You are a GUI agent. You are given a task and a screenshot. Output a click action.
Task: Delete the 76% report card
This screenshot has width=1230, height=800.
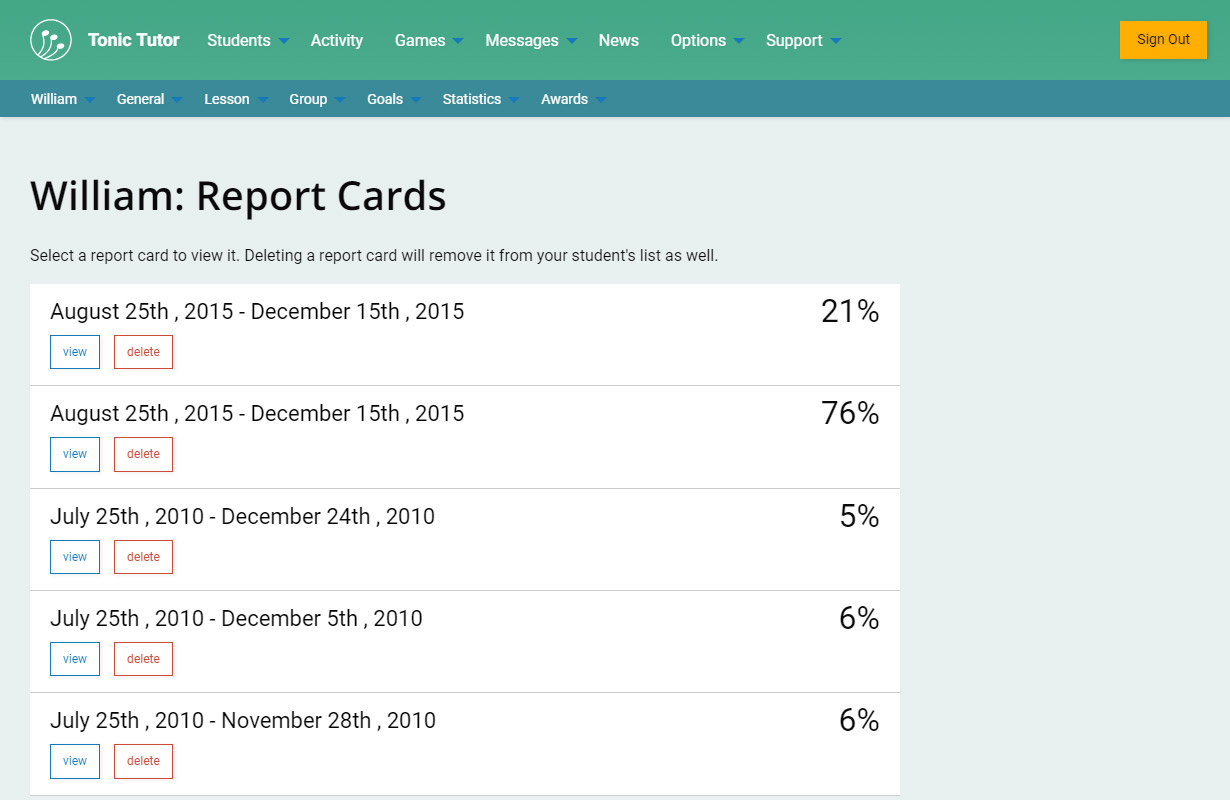coord(143,454)
